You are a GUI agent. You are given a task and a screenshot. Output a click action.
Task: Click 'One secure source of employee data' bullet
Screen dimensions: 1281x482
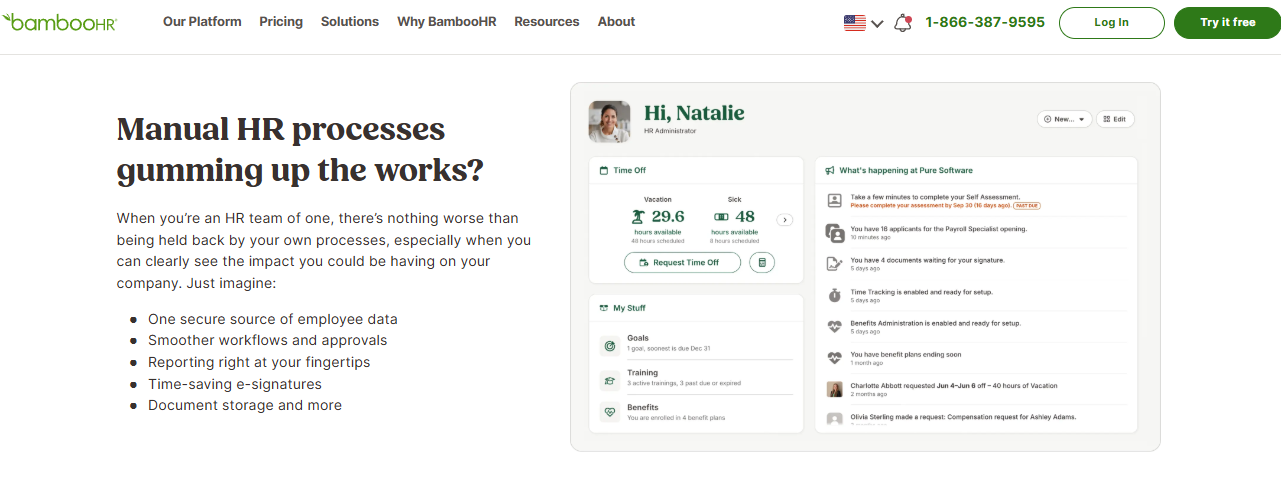(x=273, y=319)
